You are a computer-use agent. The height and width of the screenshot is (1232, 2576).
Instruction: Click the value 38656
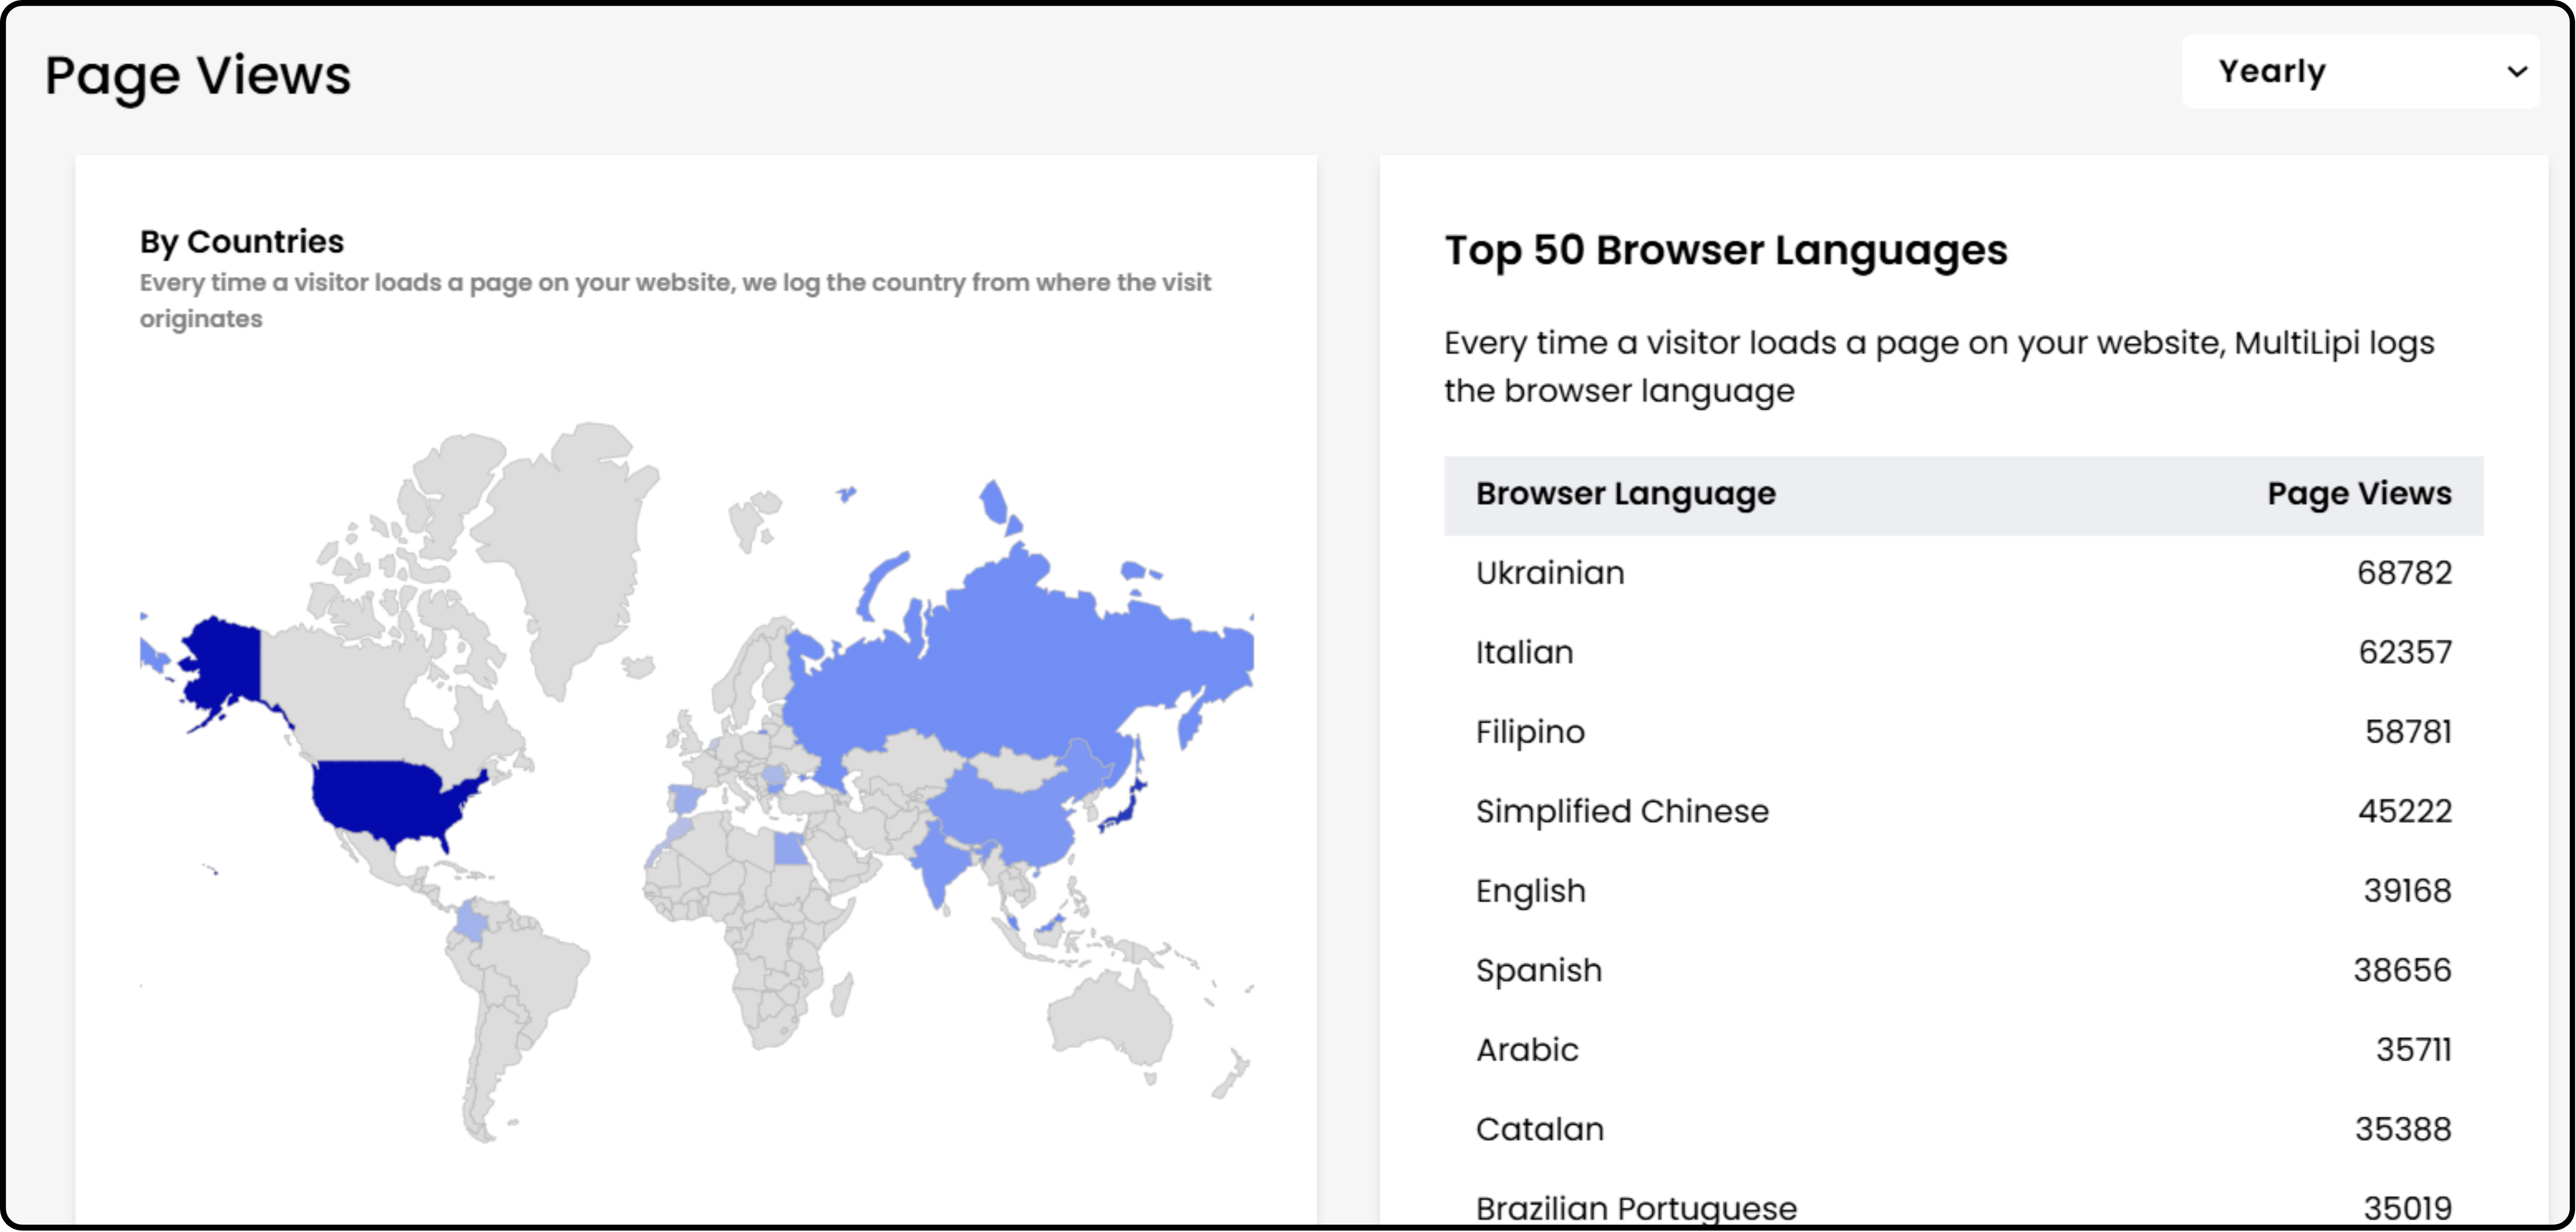[2402, 970]
